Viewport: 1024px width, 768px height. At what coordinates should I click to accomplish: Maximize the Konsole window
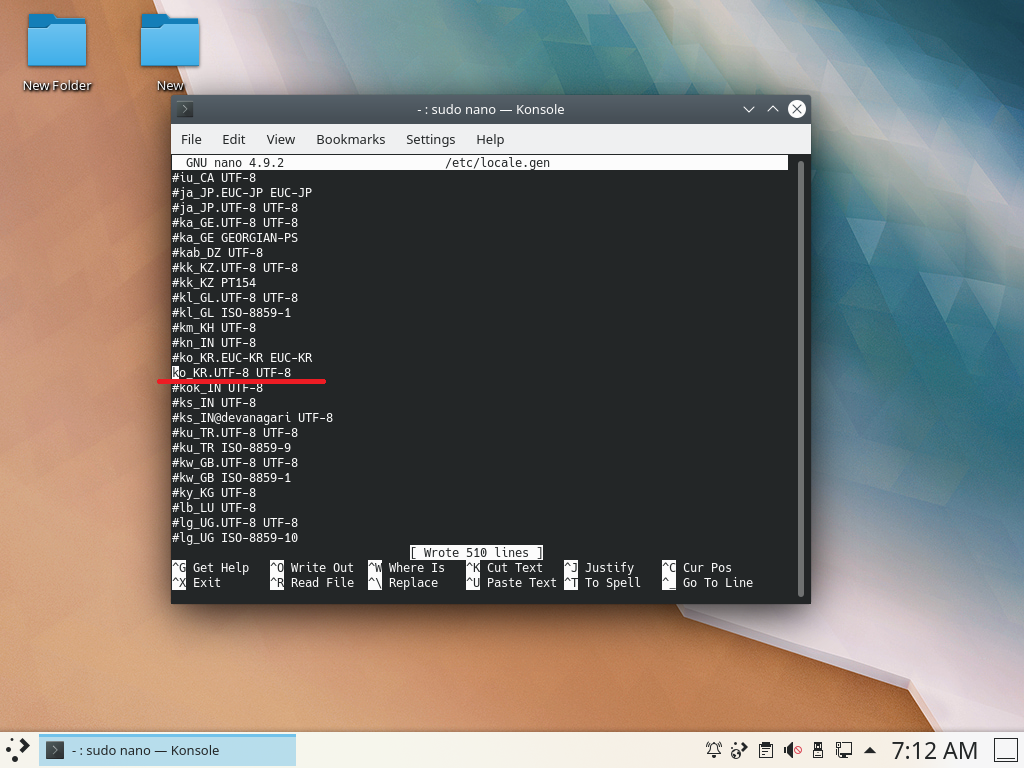[773, 109]
